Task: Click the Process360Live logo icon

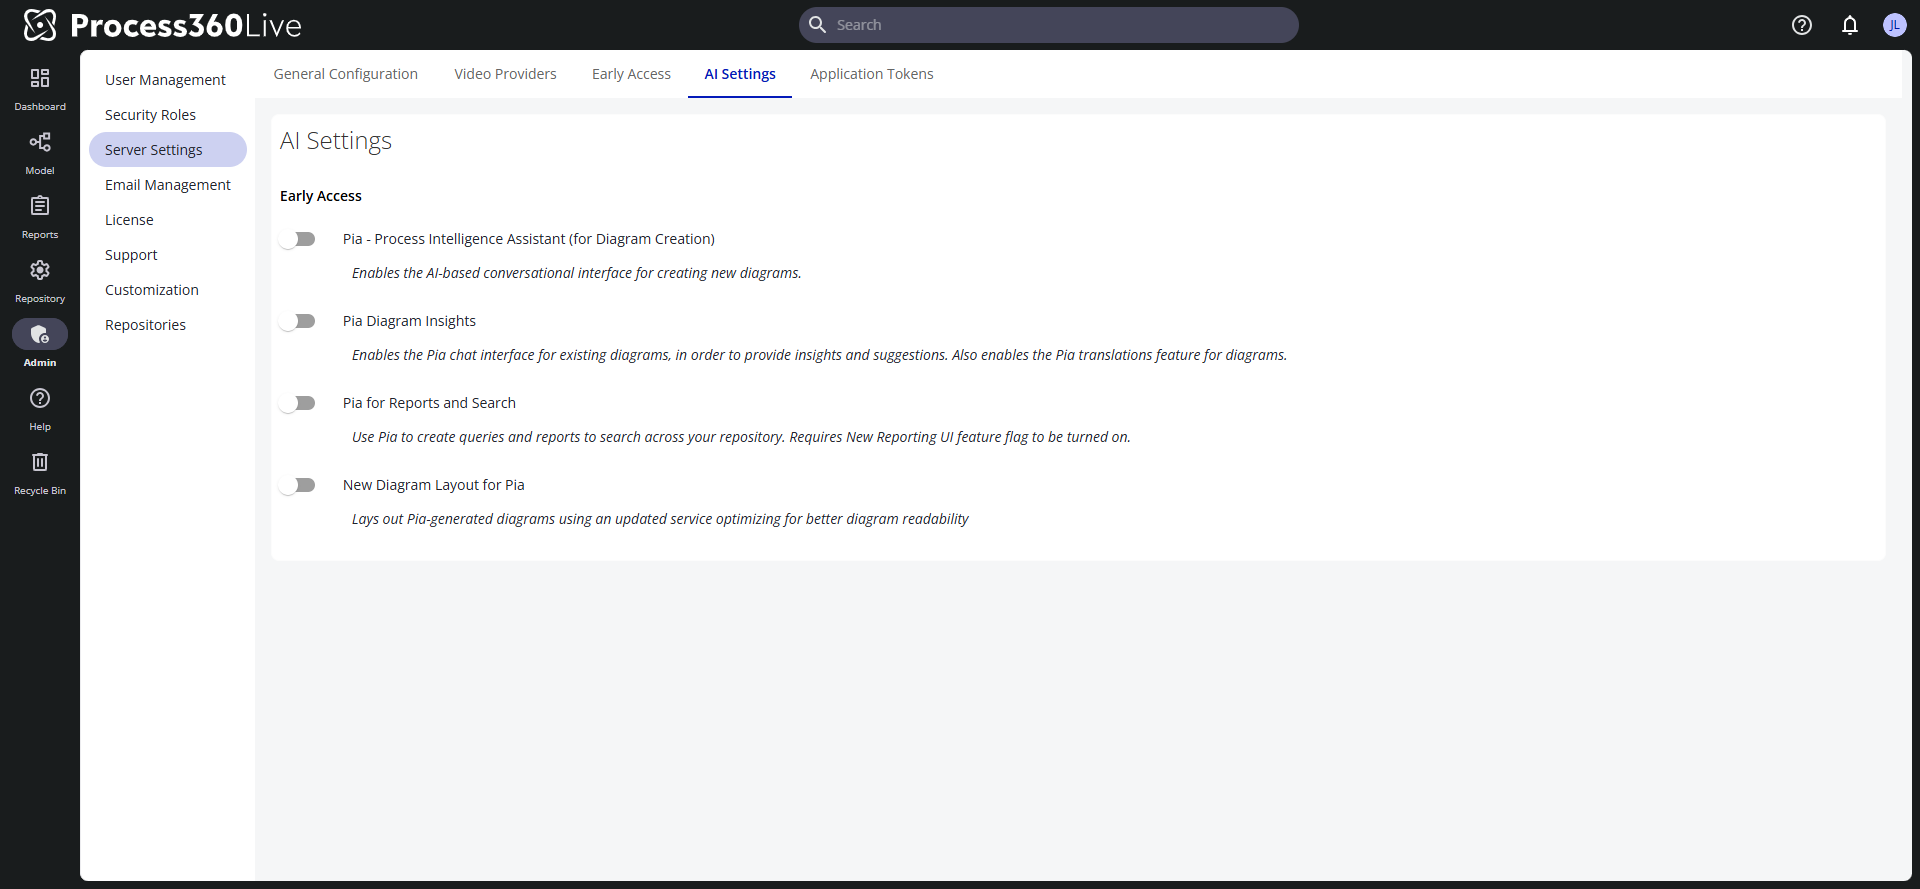Action: click(x=40, y=25)
